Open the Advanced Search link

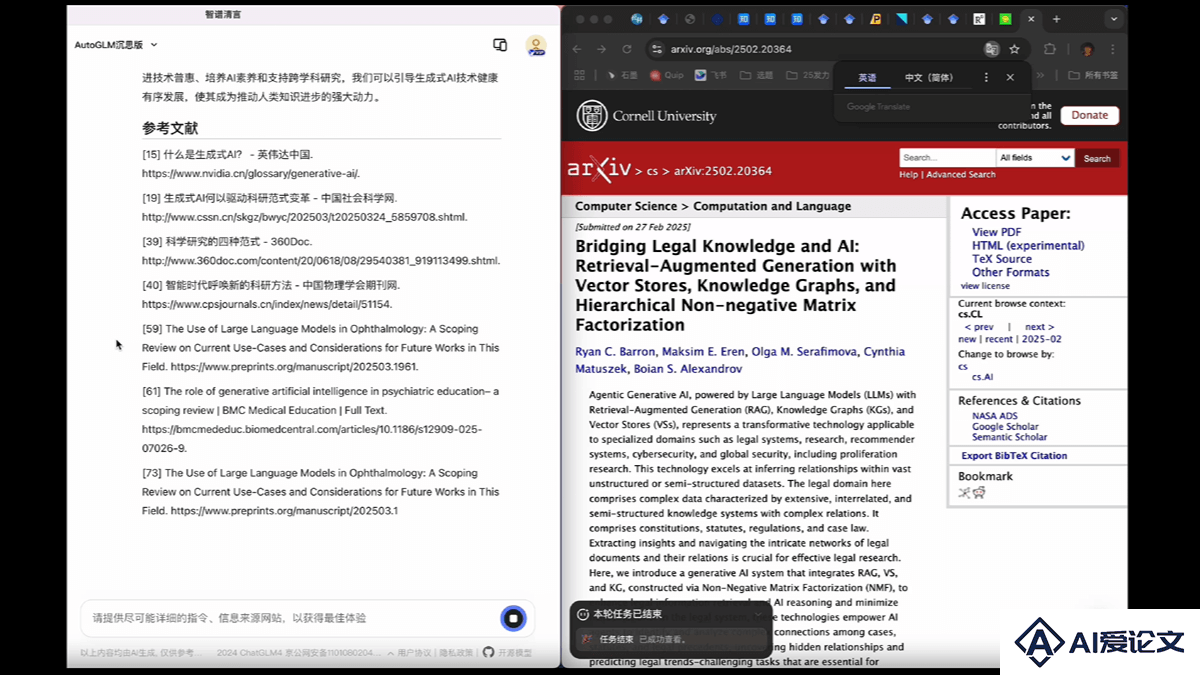[x=961, y=175]
